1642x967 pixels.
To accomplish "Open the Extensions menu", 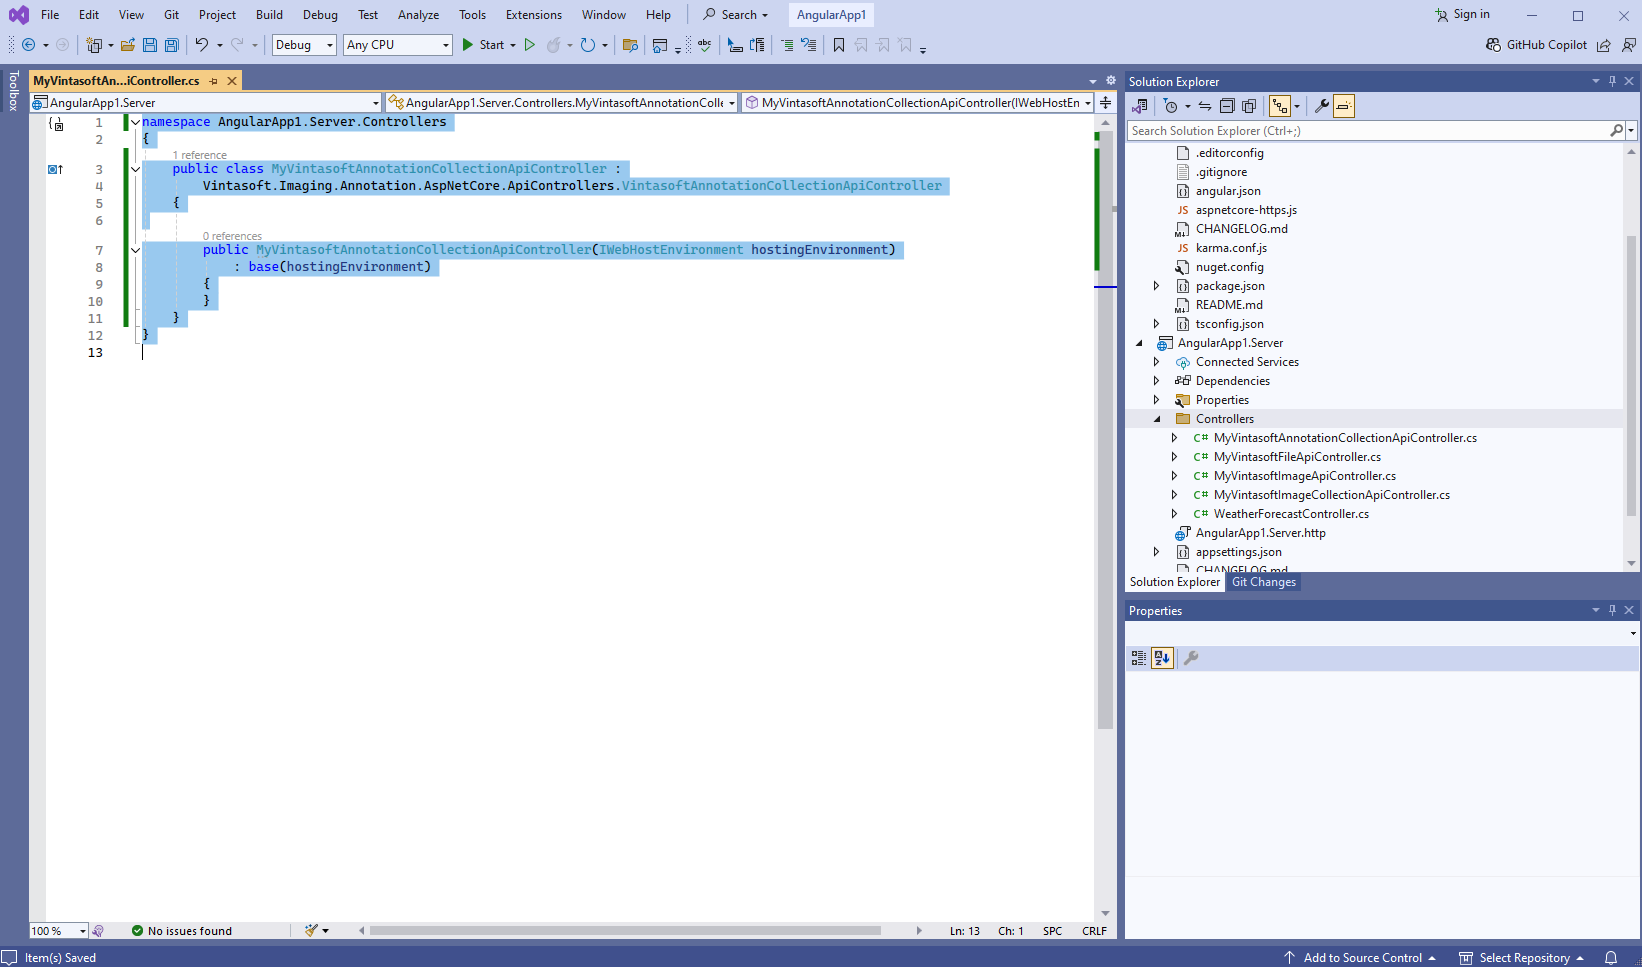I will [x=534, y=14].
